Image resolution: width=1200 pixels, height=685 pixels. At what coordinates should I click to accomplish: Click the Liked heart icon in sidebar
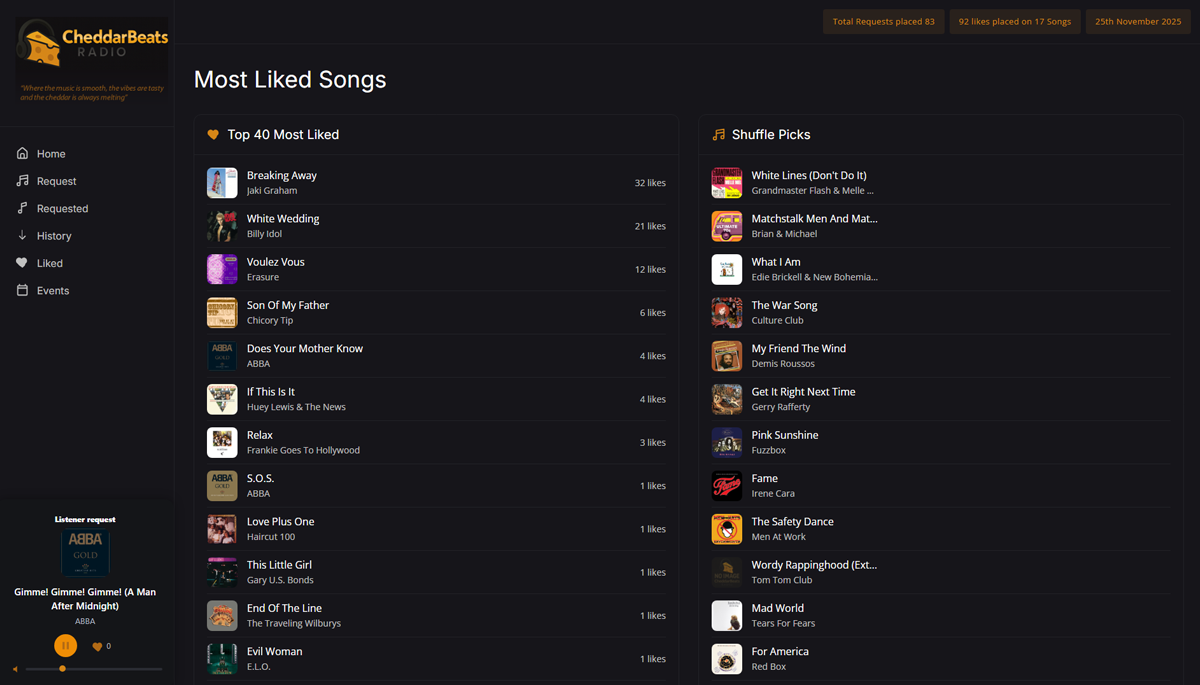[22, 263]
